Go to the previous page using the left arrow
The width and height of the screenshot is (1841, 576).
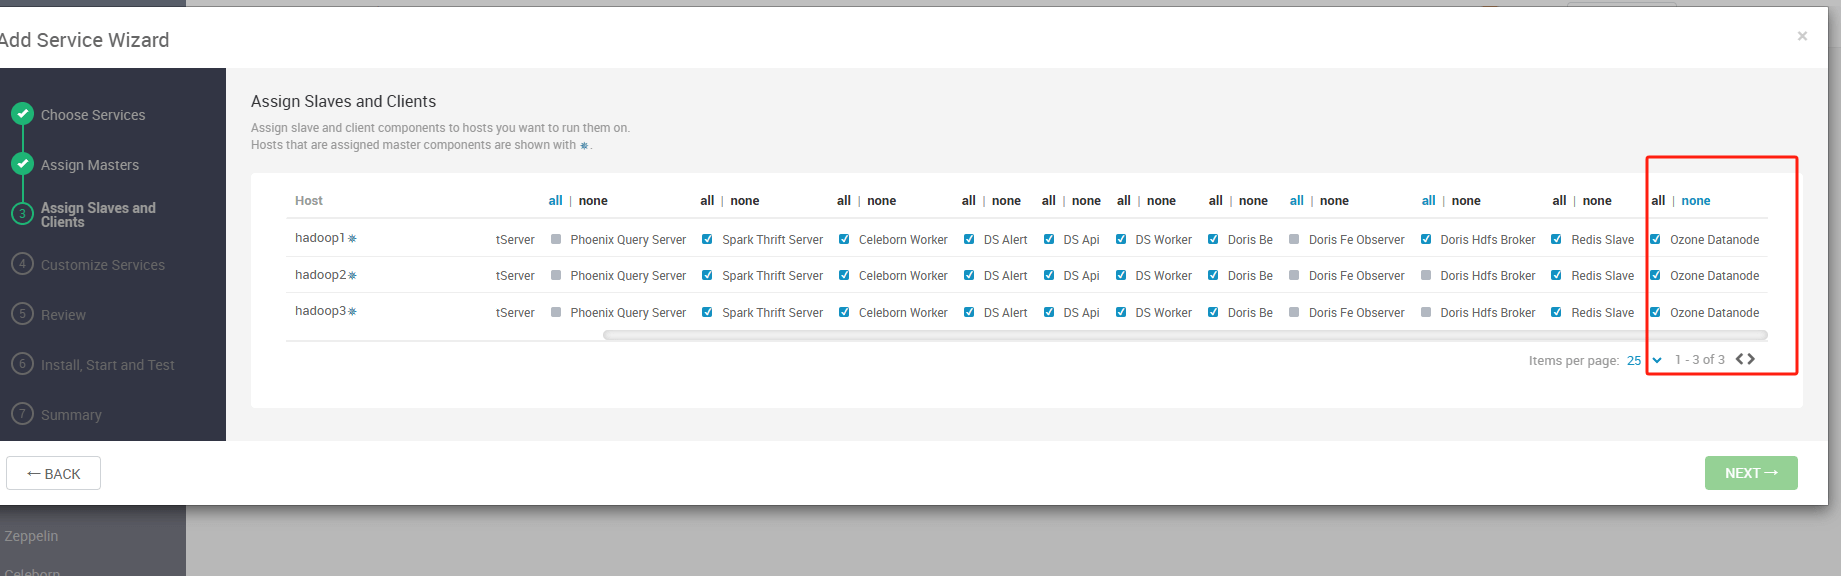[1740, 359]
